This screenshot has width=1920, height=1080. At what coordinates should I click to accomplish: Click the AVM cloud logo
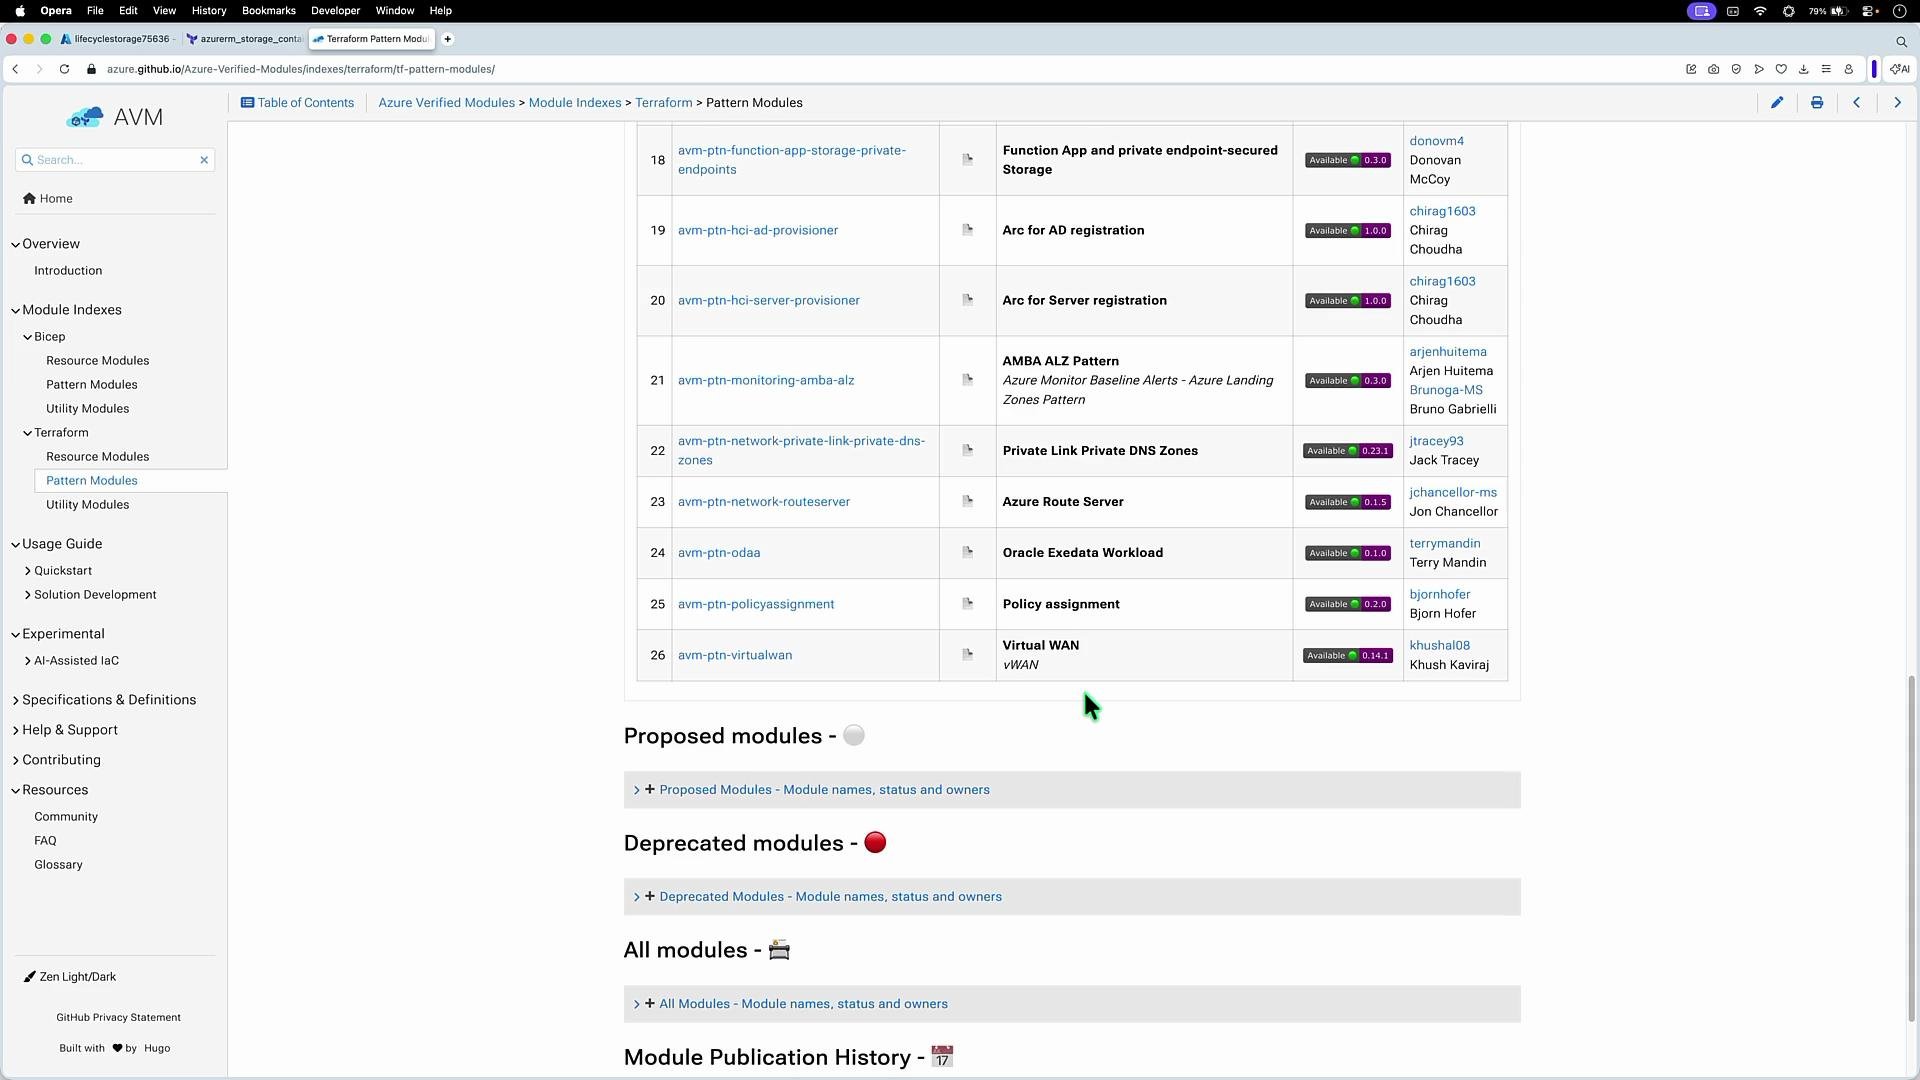click(85, 117)
